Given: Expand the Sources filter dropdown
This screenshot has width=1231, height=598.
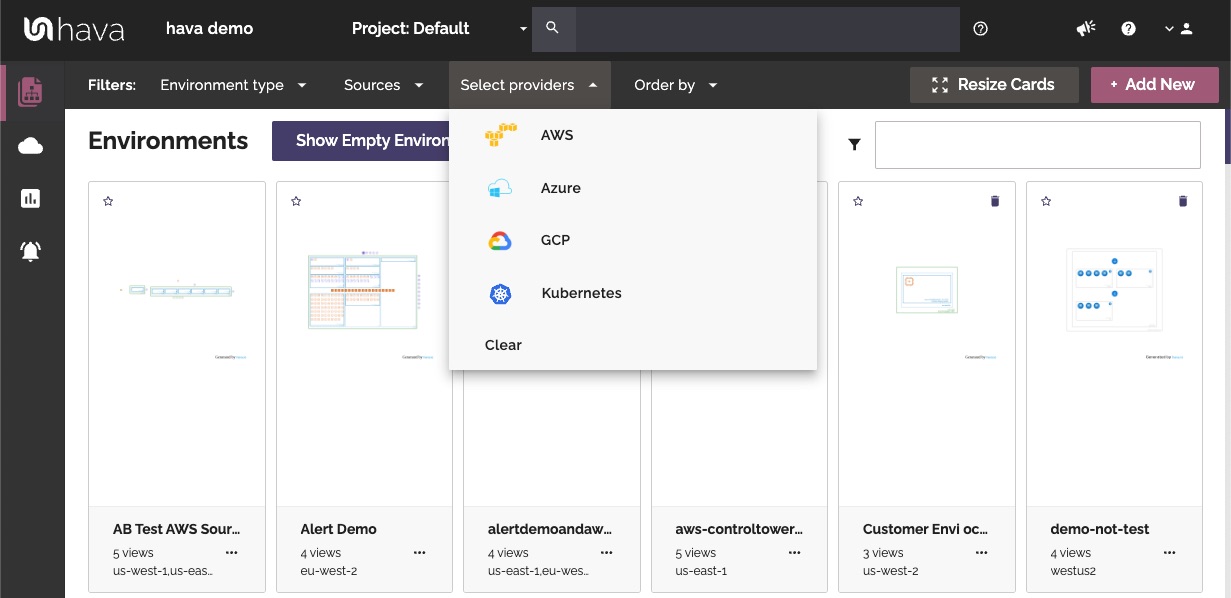Looking at the screenshot, I should click(x=384, y=85).
